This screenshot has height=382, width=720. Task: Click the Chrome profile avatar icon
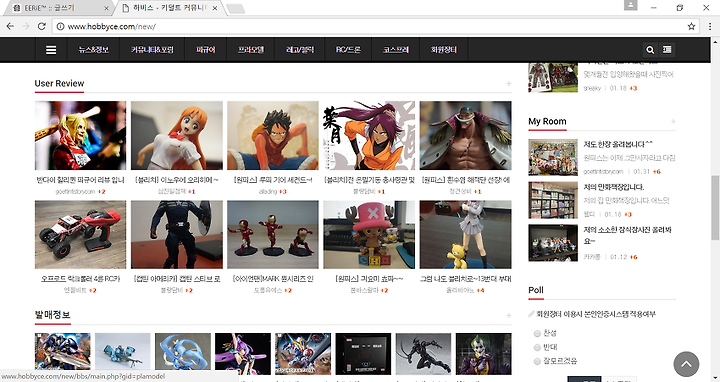[x=630, y=5]
